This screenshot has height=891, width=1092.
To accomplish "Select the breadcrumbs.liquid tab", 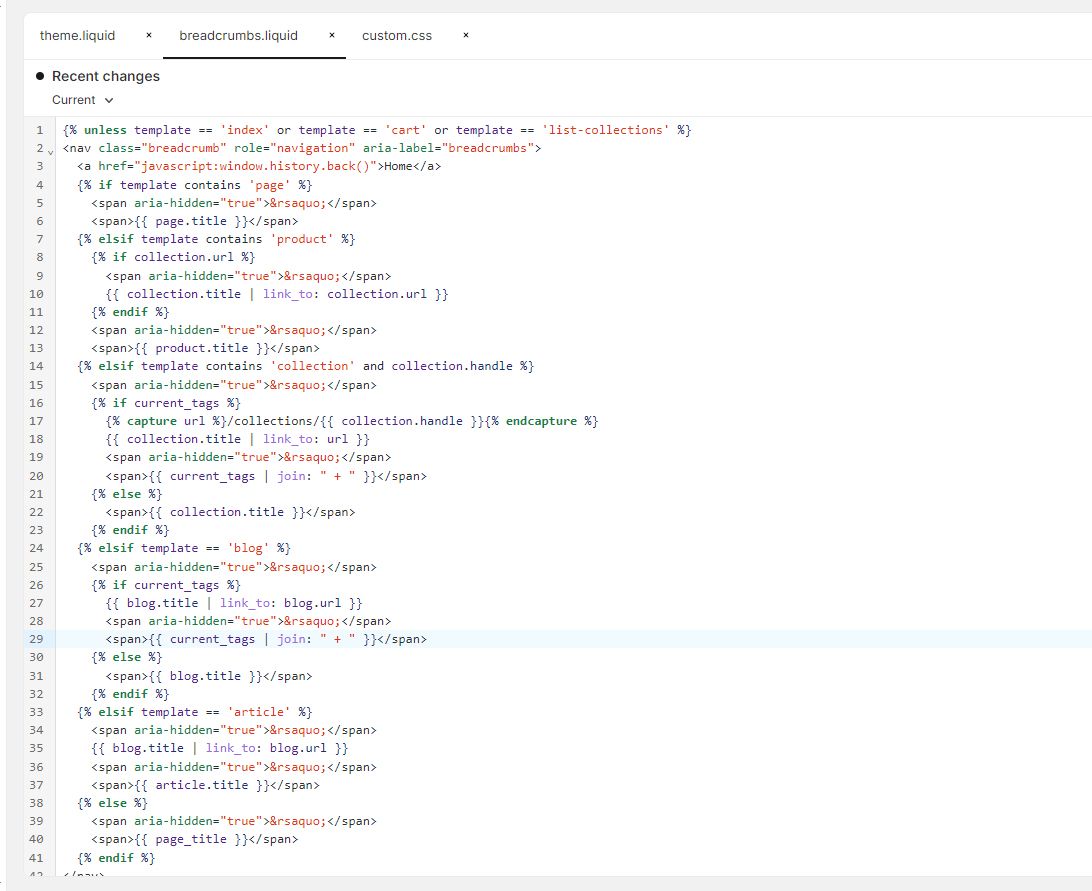I will click(238, 36).
